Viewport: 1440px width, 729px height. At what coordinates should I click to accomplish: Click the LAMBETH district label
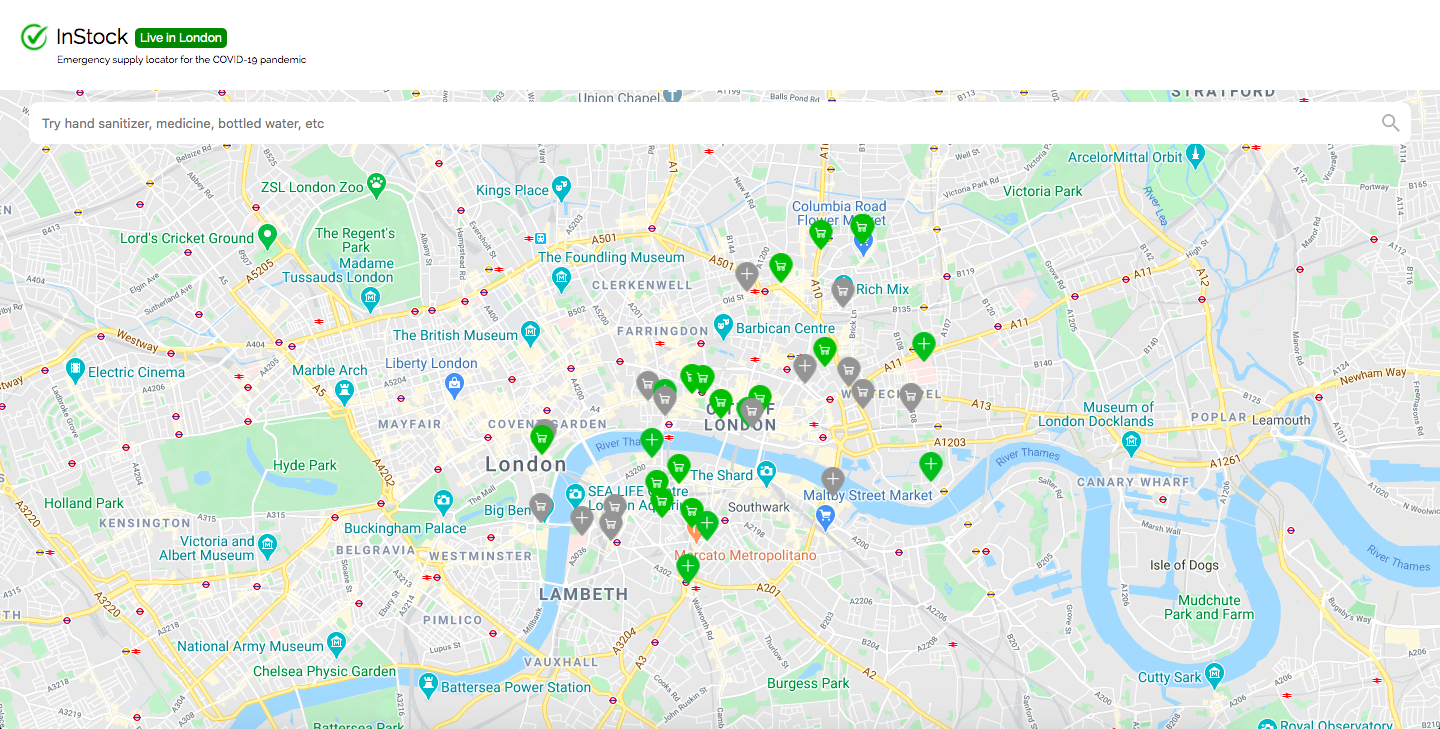click(x=584, y=594)
